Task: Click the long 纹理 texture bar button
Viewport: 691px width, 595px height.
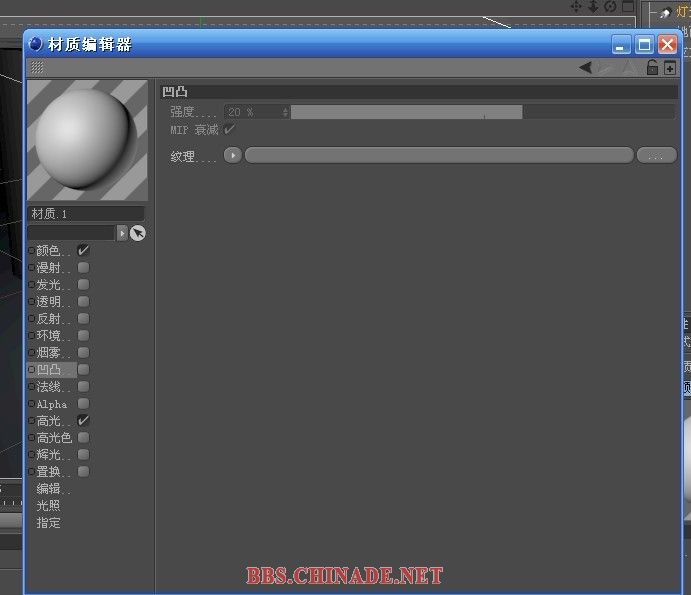Action: pyautogui.click(x=439, y=156)
